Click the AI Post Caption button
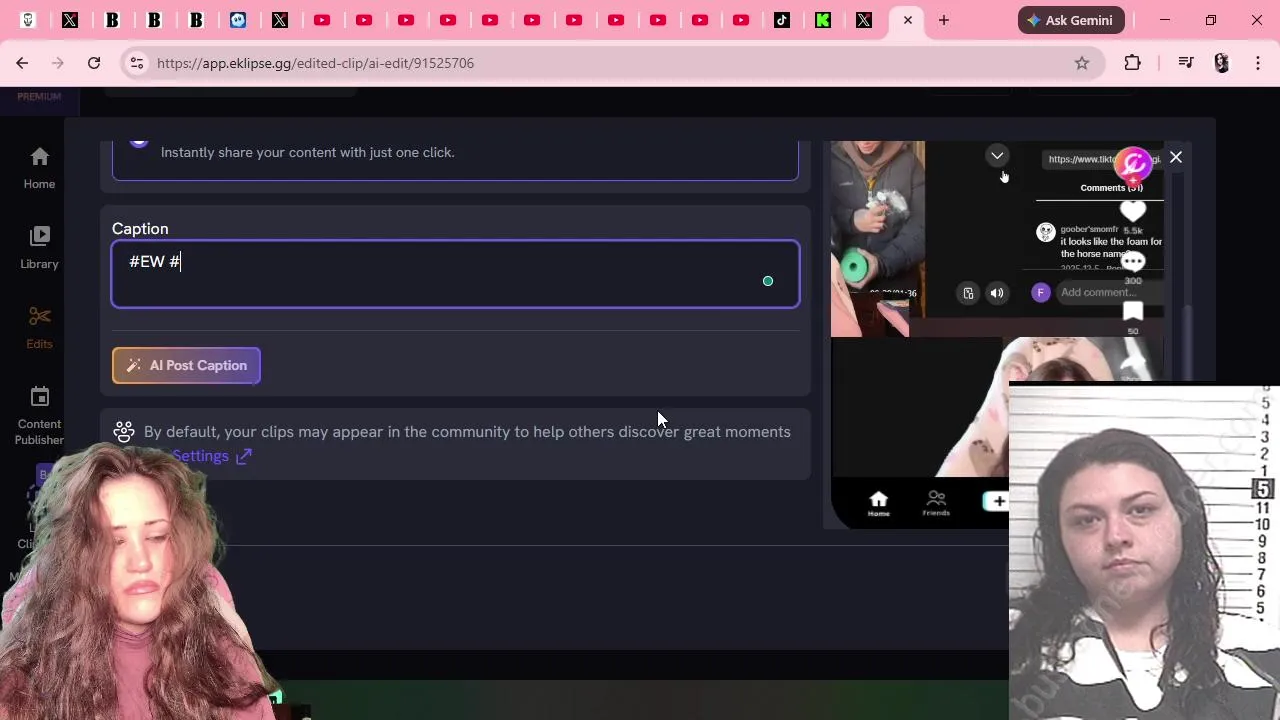 (x=186, y=365)
